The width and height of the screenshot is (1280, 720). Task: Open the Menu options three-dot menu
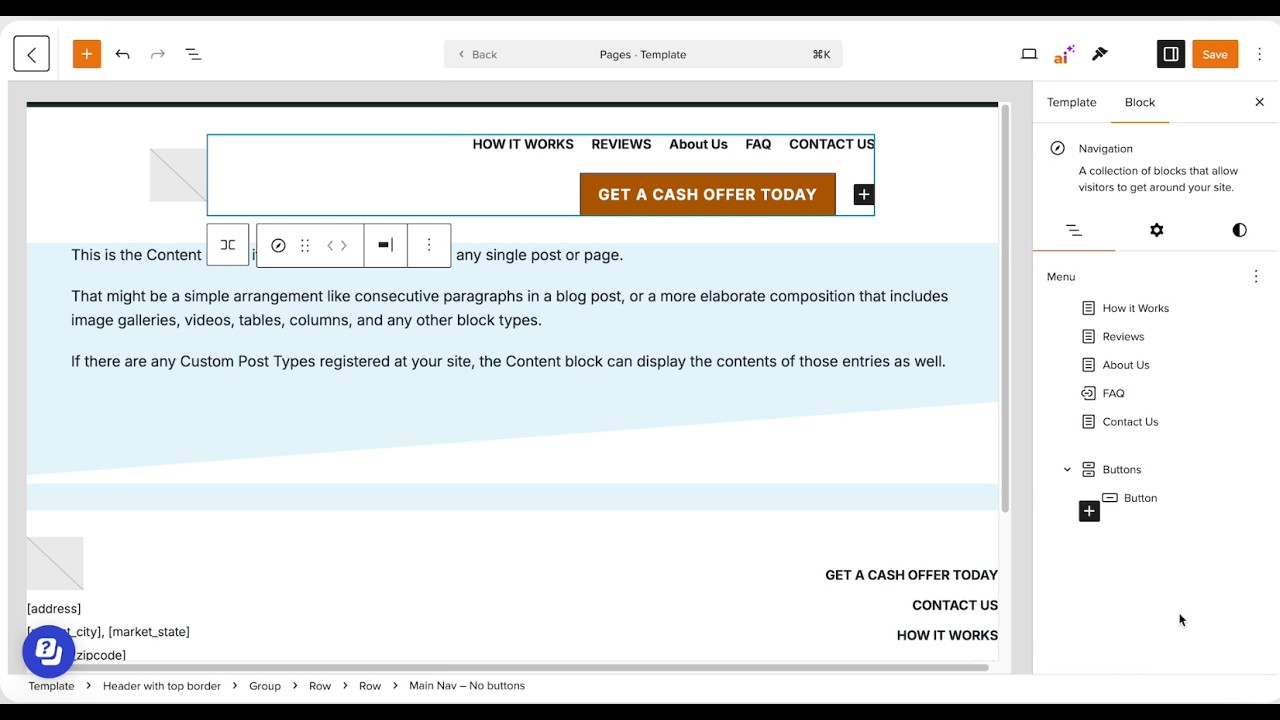click(x=1256, y=276)
